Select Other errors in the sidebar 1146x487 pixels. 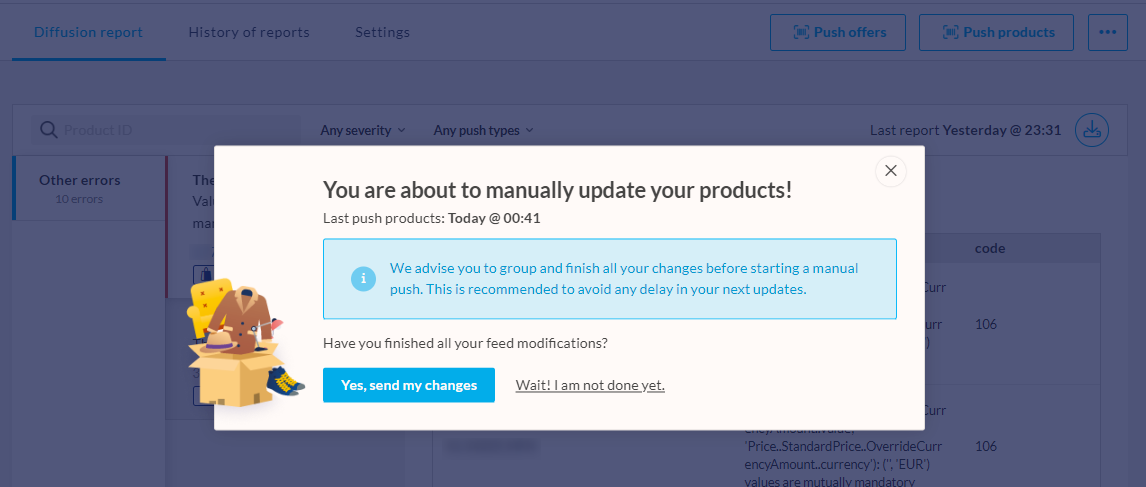click(x=80, y=187)
